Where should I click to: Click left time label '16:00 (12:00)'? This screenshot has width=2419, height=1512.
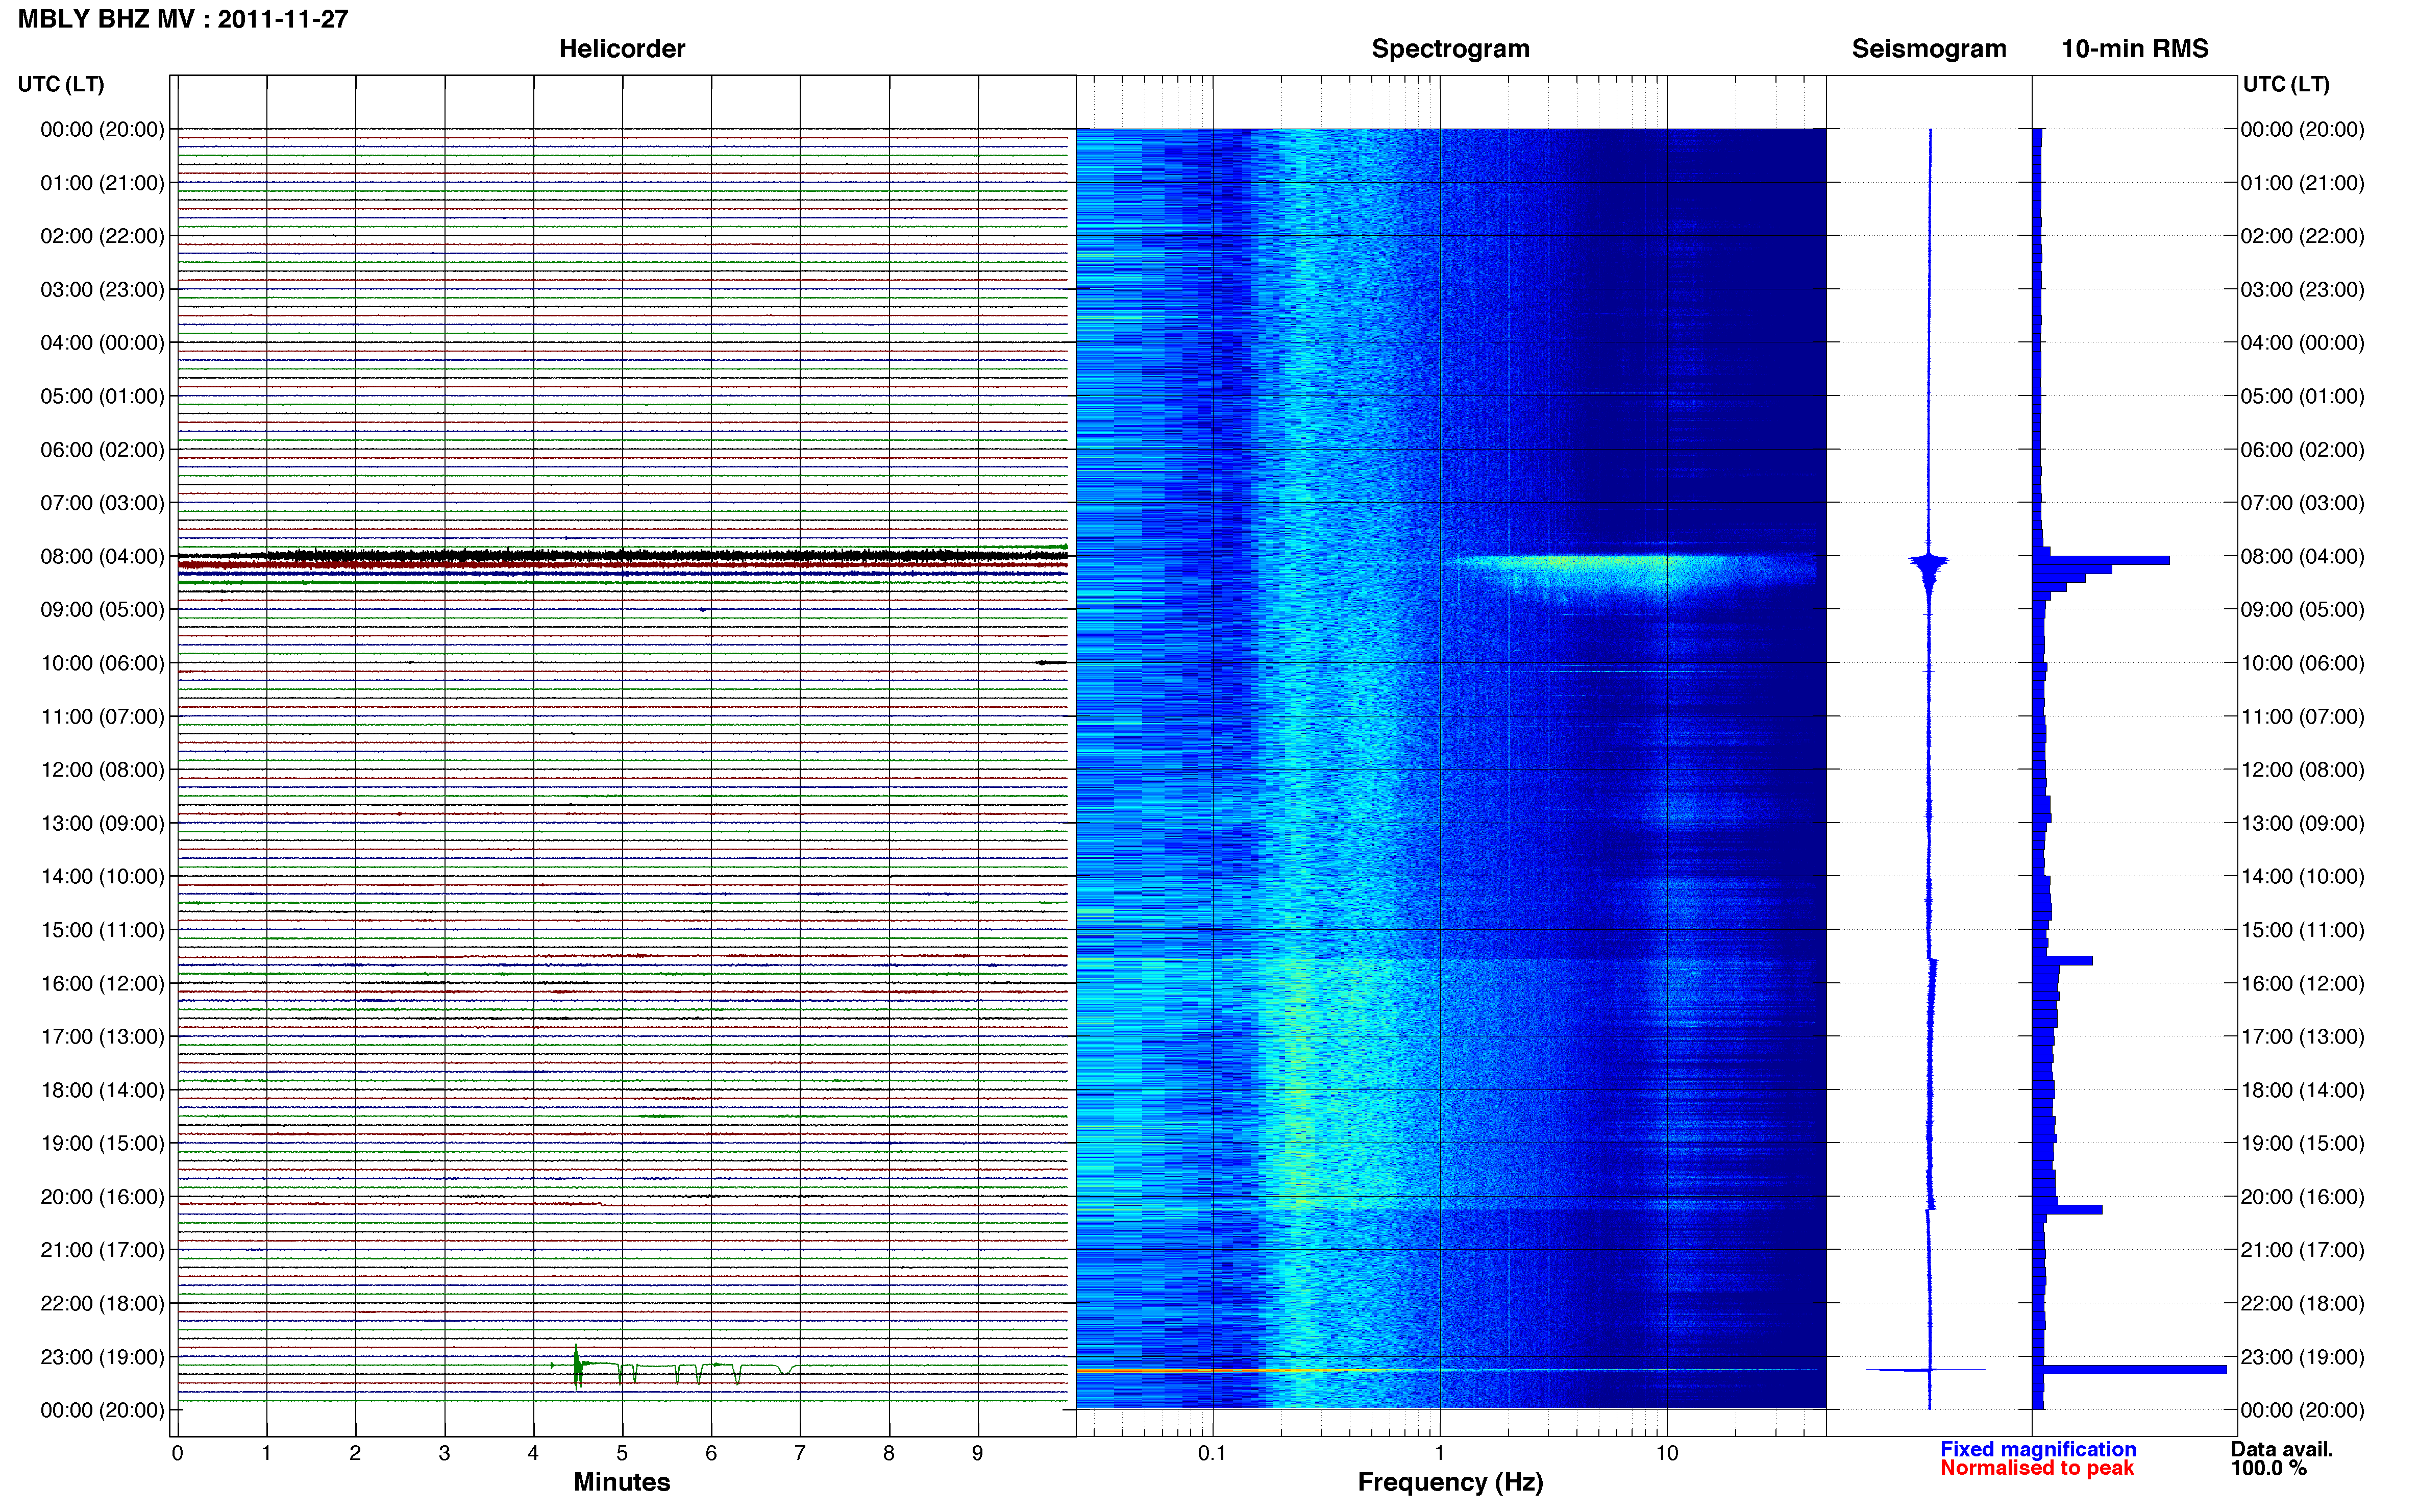(102, 983)
